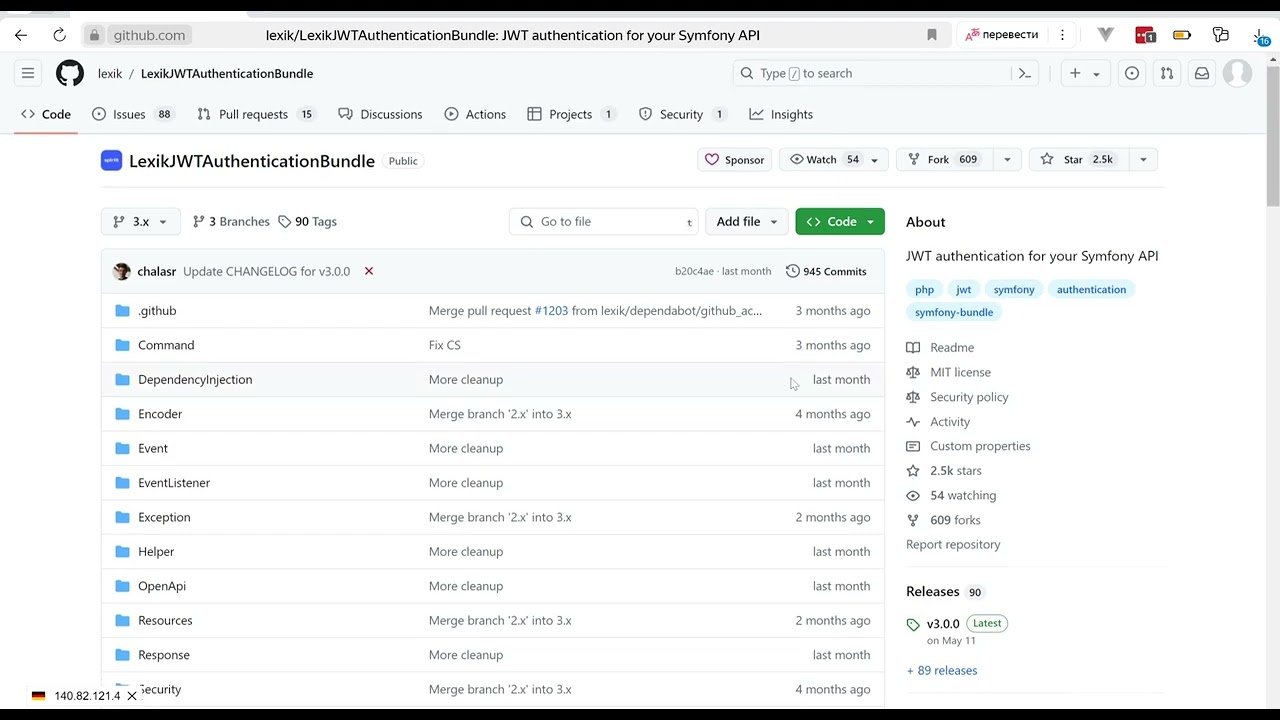
Task: Open commit hash b20c4ae
Action: point(694,271)
